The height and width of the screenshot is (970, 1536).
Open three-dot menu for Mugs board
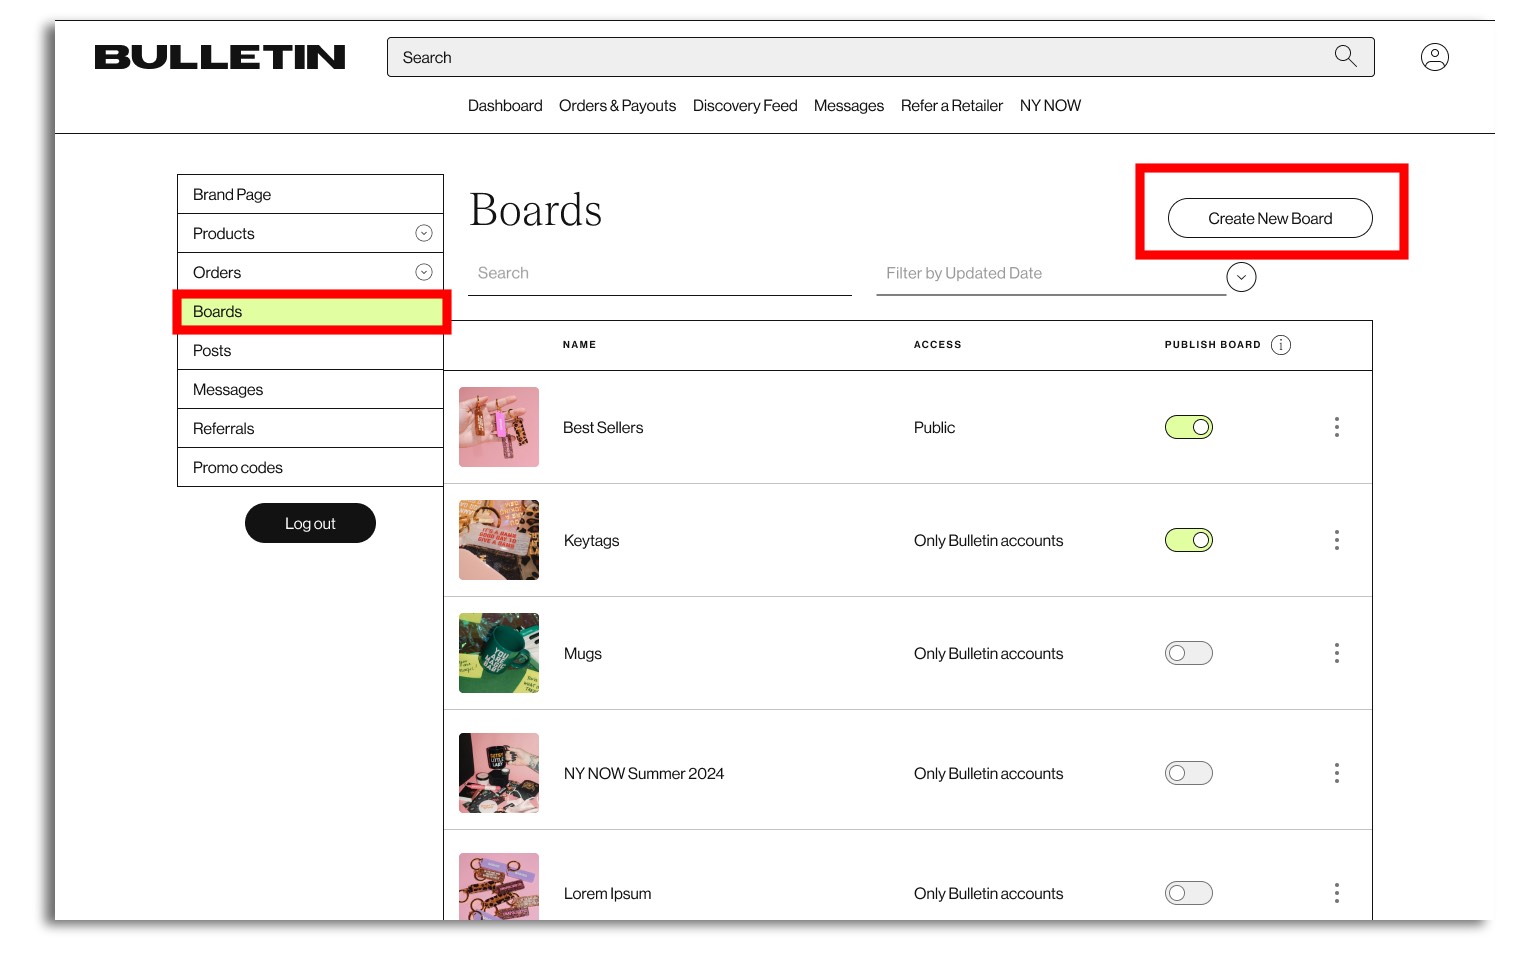pos(1336,653)
